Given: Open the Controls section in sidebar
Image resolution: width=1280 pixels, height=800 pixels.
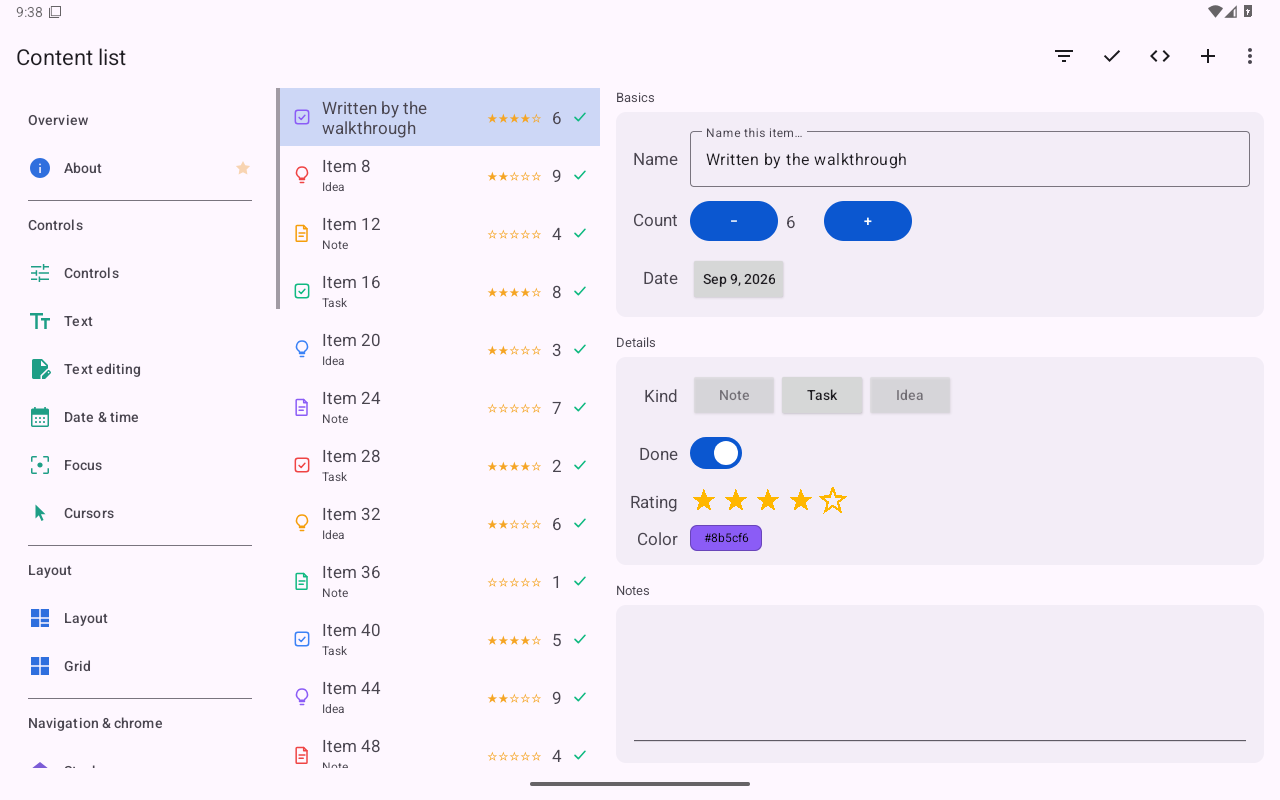Looking at the screenshot, I should 140,273.
